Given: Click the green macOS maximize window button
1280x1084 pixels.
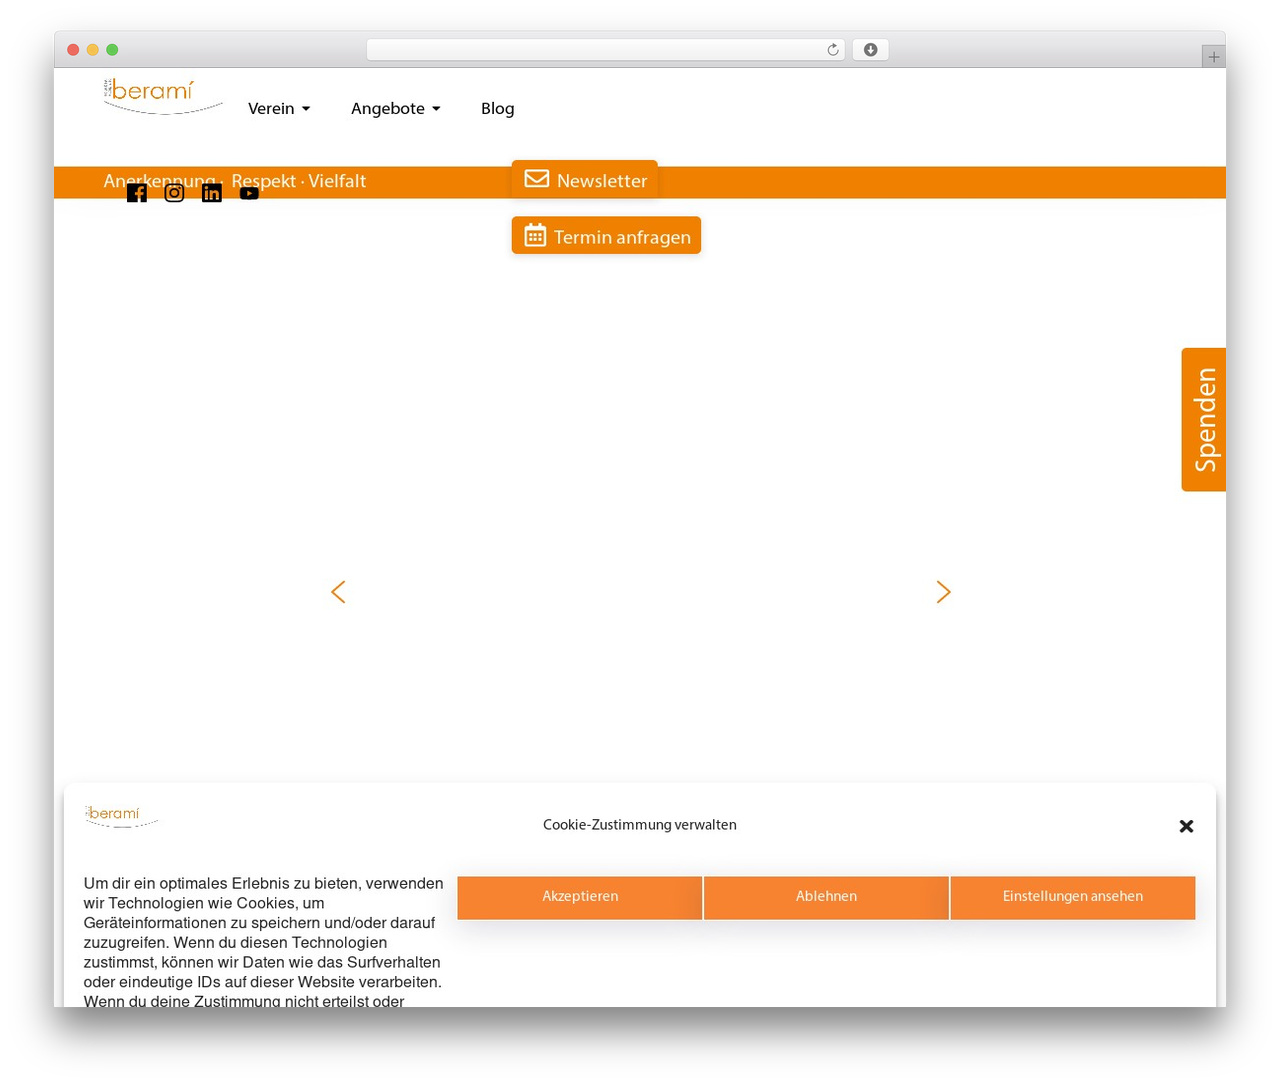Looking at the screenshot, I should (112, 50).
